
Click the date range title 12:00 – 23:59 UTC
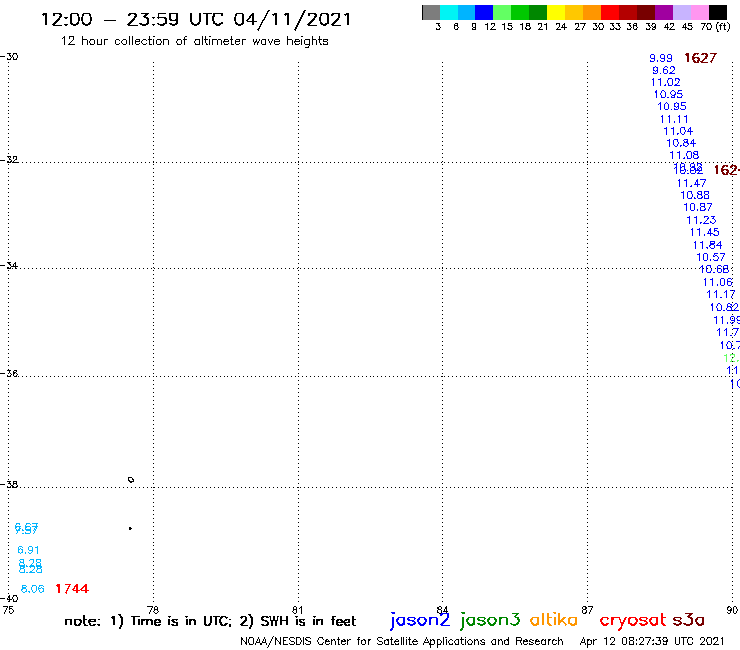(196, 19)
